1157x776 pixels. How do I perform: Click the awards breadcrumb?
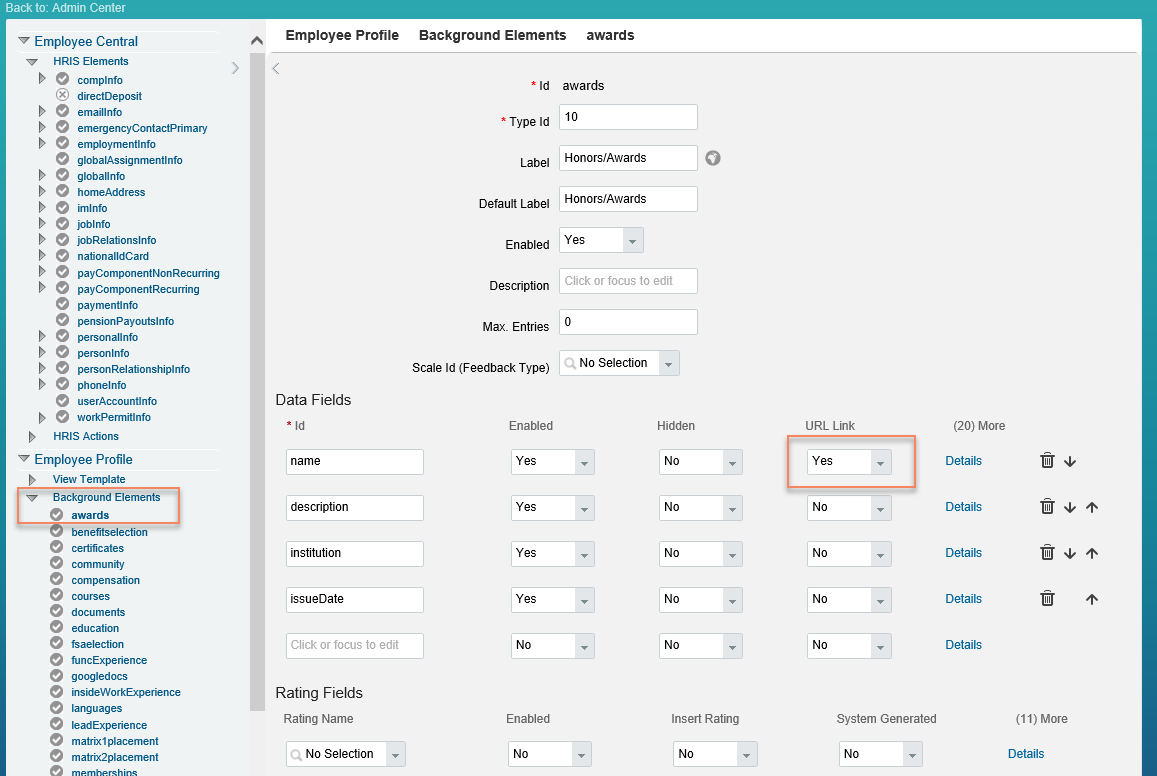pyautogui.click(x=610, y=35)
